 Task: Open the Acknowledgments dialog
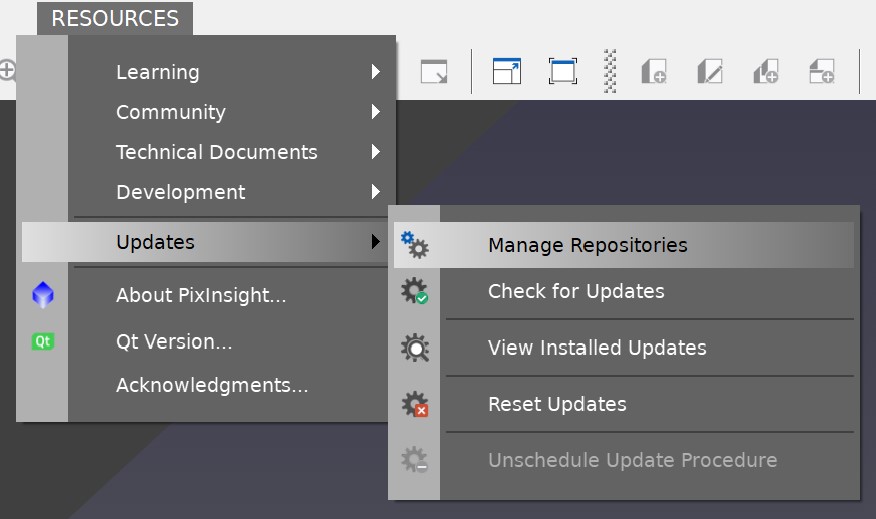tap(211, 385)
